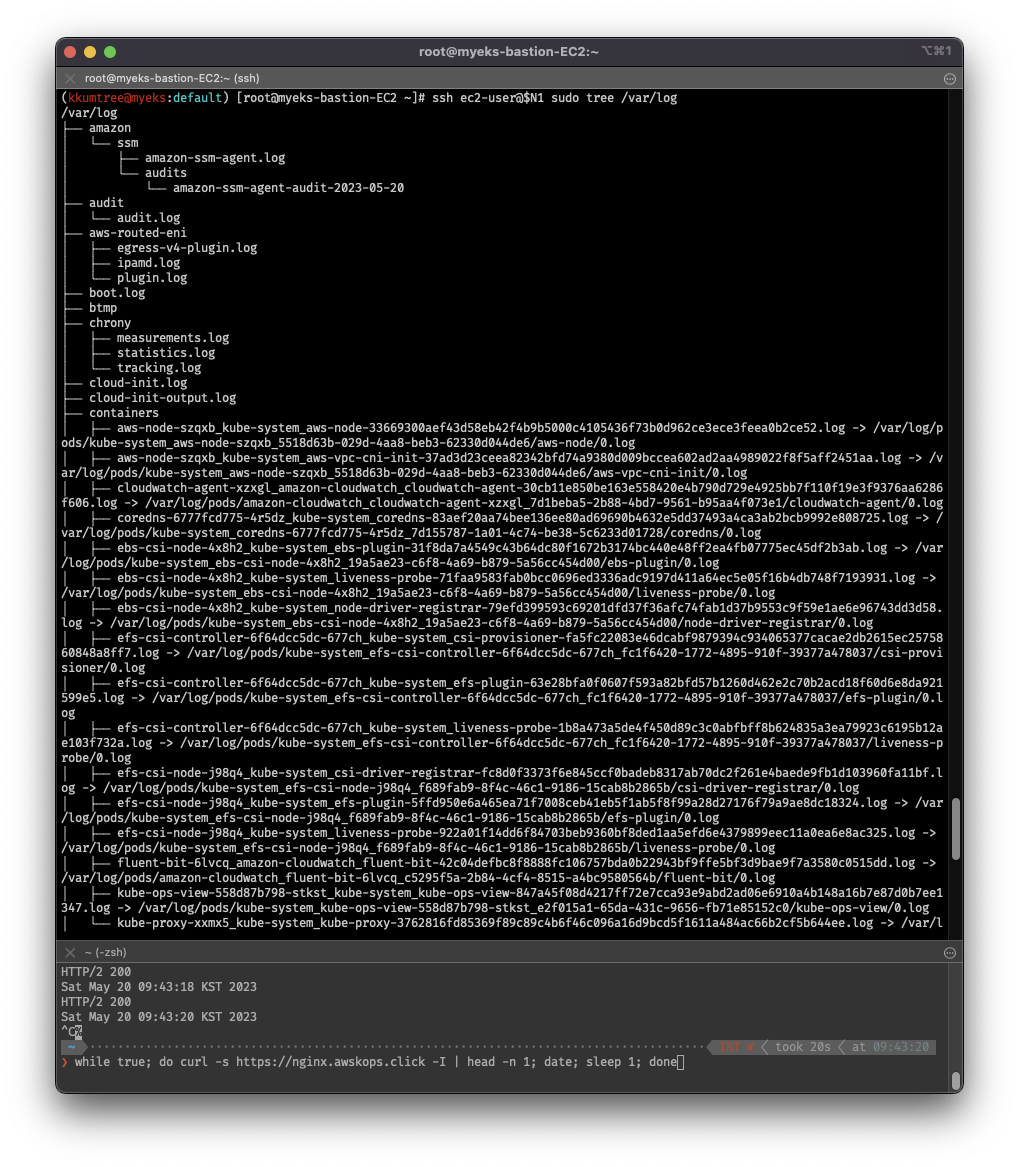Click the '~' directory prompt segment
This screenshot has height=1167, width=1019.
71,1047
